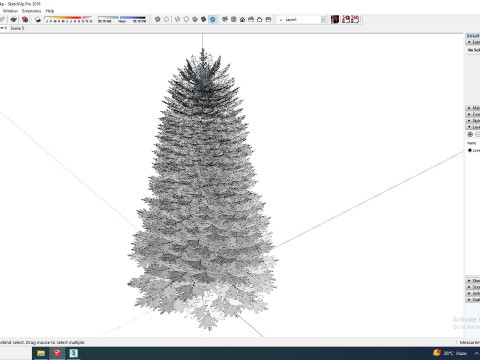Select the X-Ray face style icon
Viewport: 480px width, 360px height.
(x=158, y=19)
